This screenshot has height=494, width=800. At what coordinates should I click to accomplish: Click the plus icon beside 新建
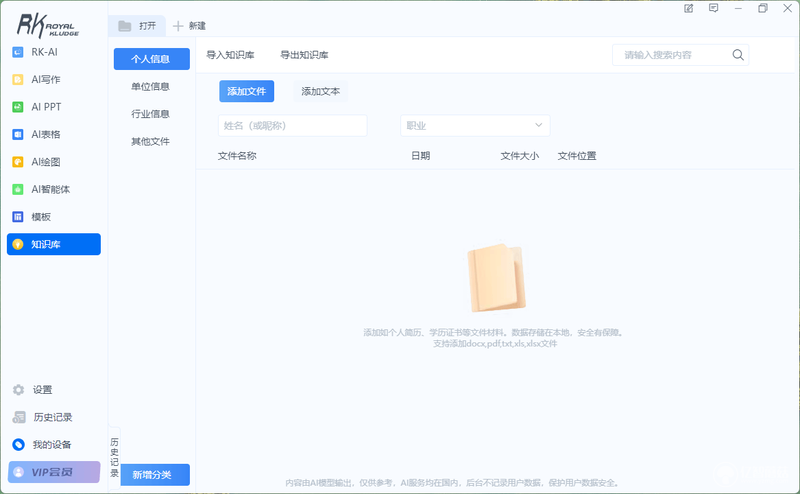tap(178, 26)
